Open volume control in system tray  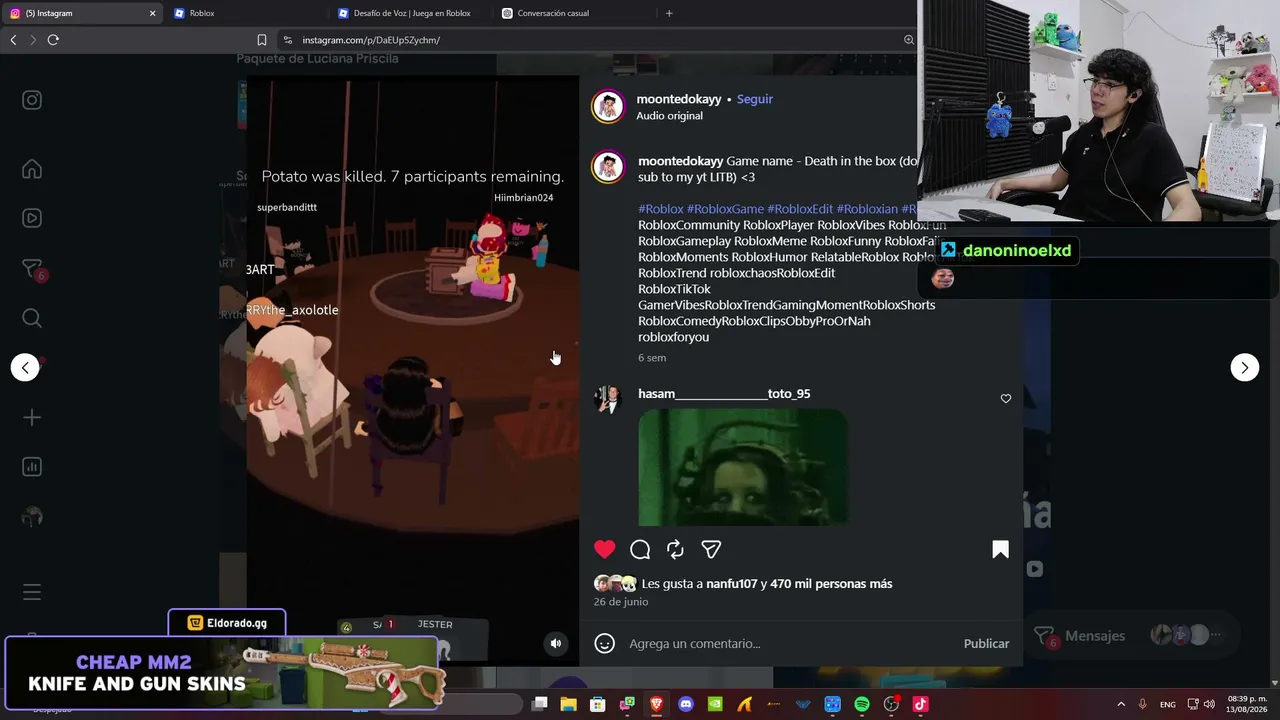pyautogui.click(x=1209, y=704)
